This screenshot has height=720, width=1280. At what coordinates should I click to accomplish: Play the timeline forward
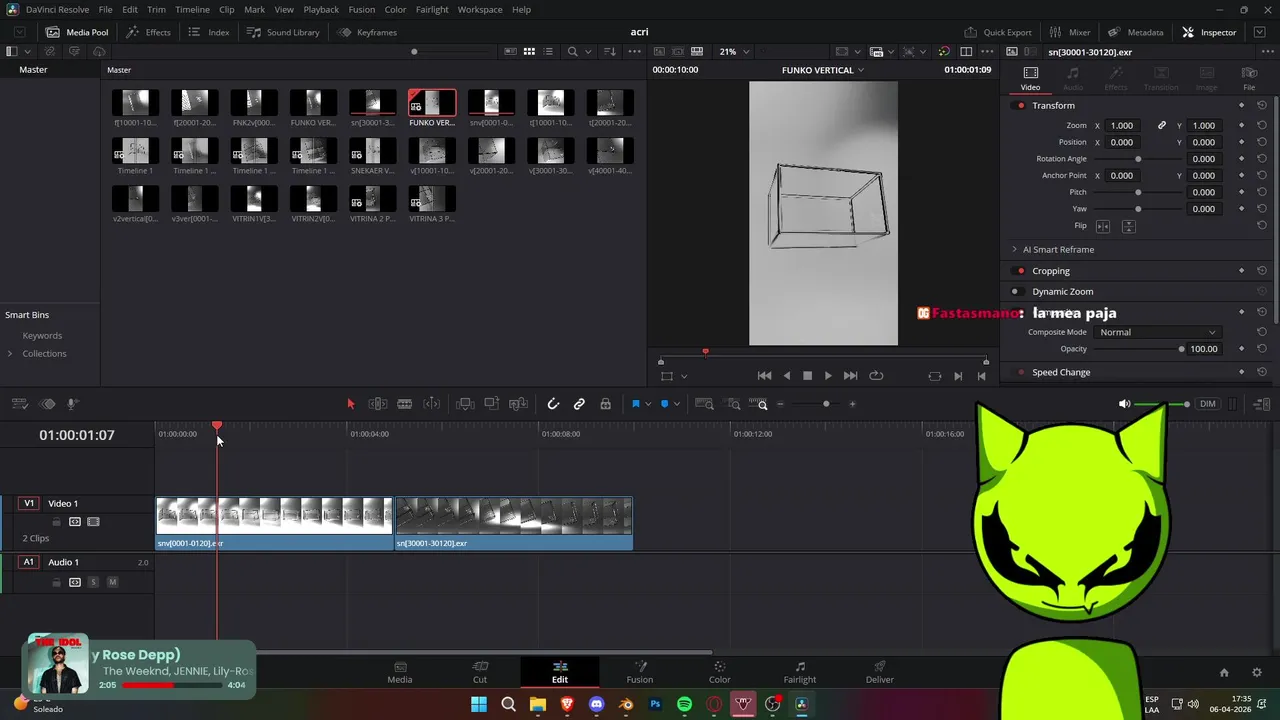click(828, 376)
